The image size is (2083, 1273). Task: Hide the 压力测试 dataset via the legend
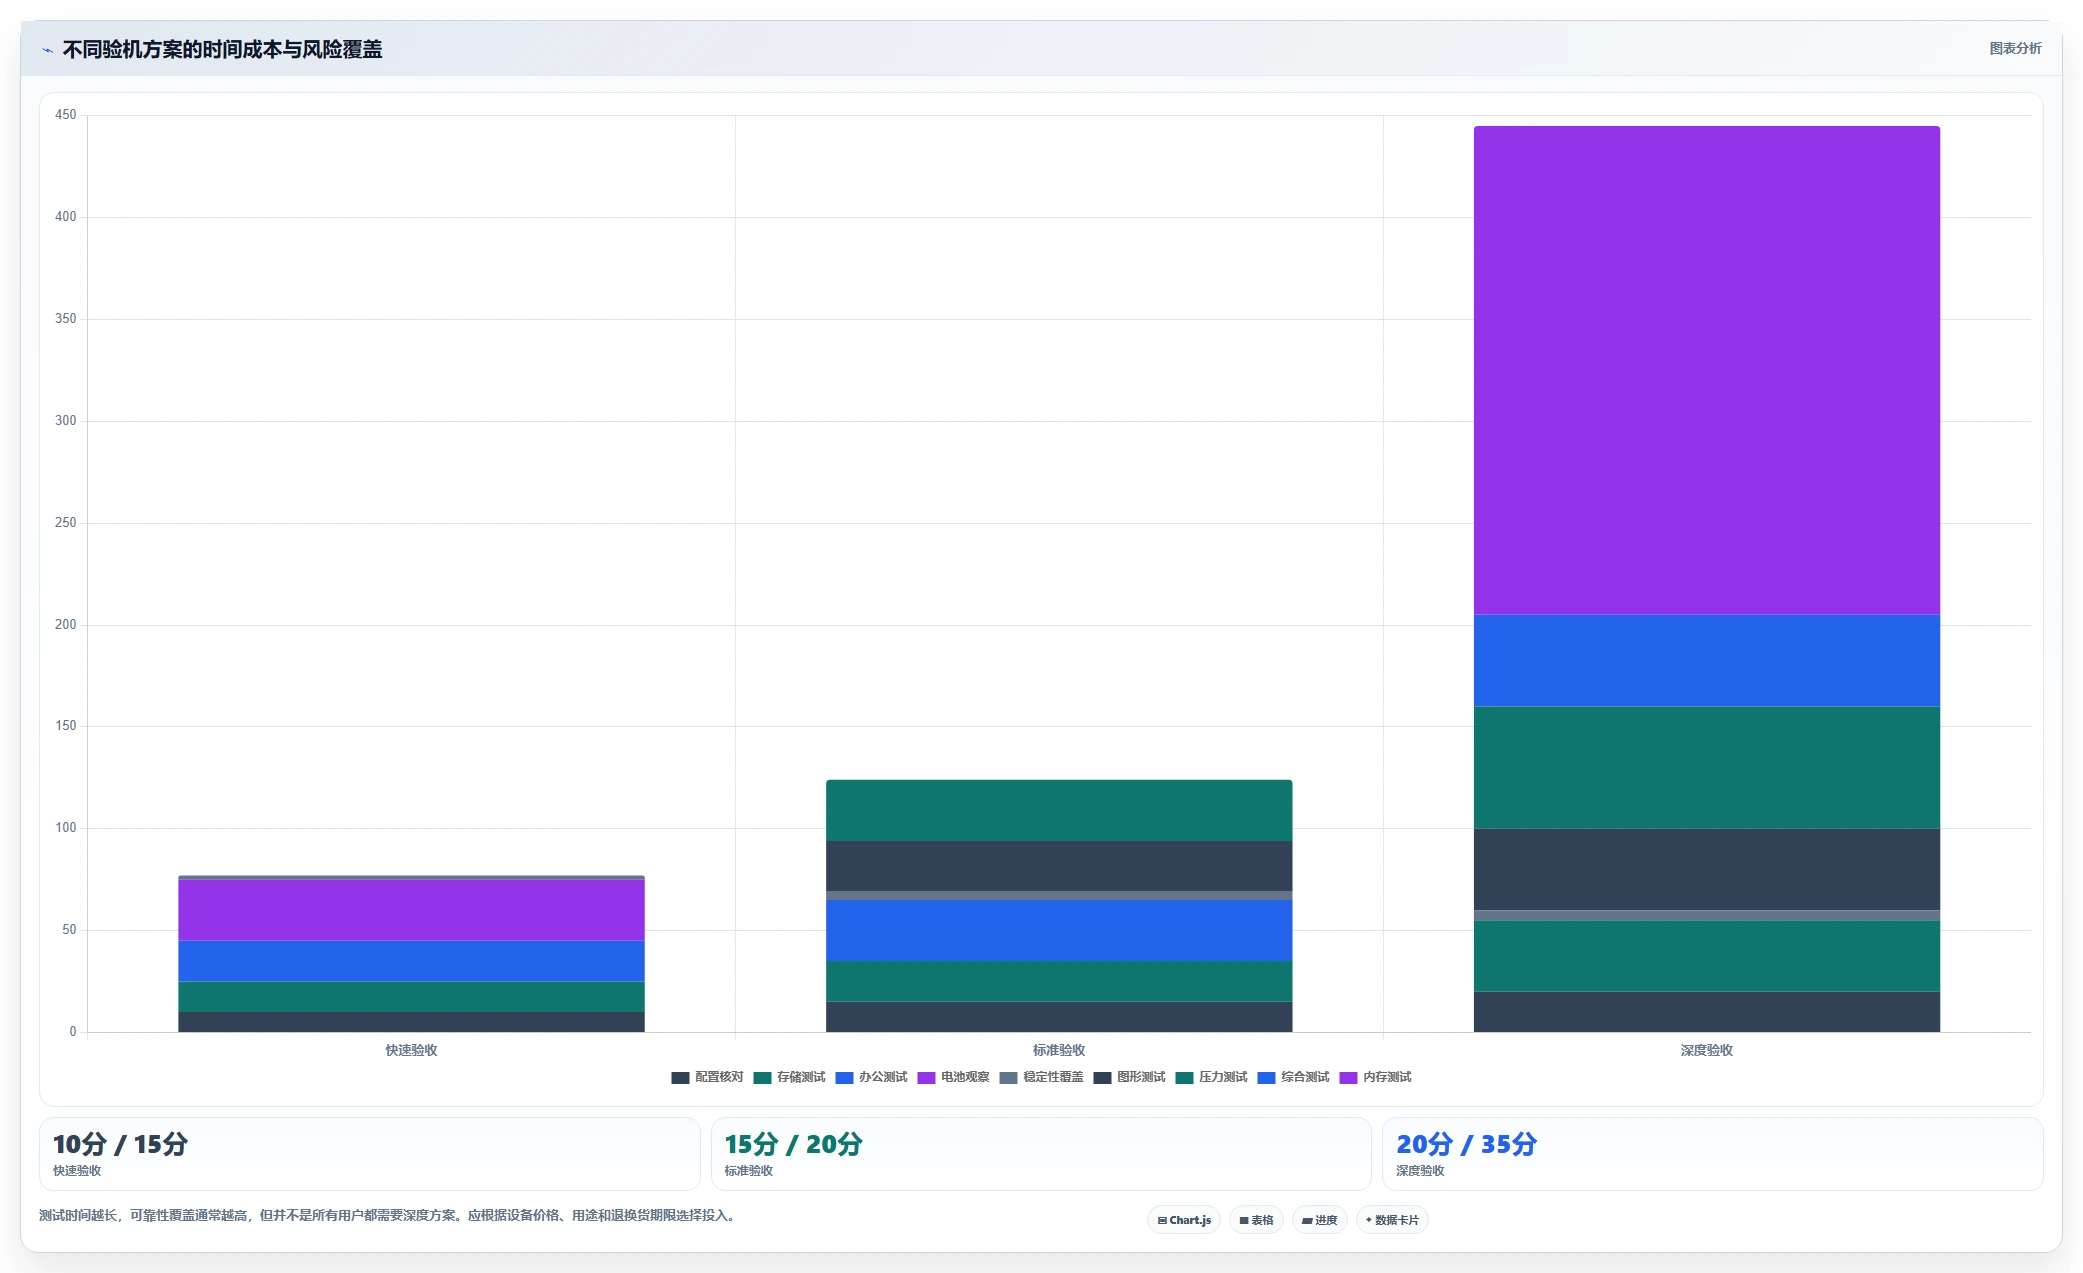point(1211,1077)
